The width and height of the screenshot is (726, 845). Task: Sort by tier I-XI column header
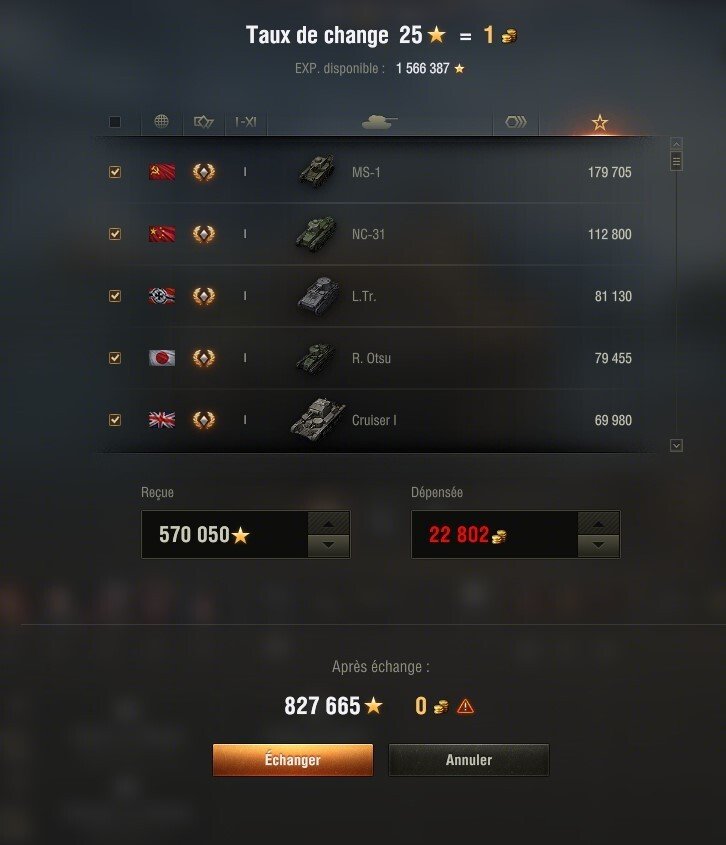pyautogui.click(x=246, y=122)
